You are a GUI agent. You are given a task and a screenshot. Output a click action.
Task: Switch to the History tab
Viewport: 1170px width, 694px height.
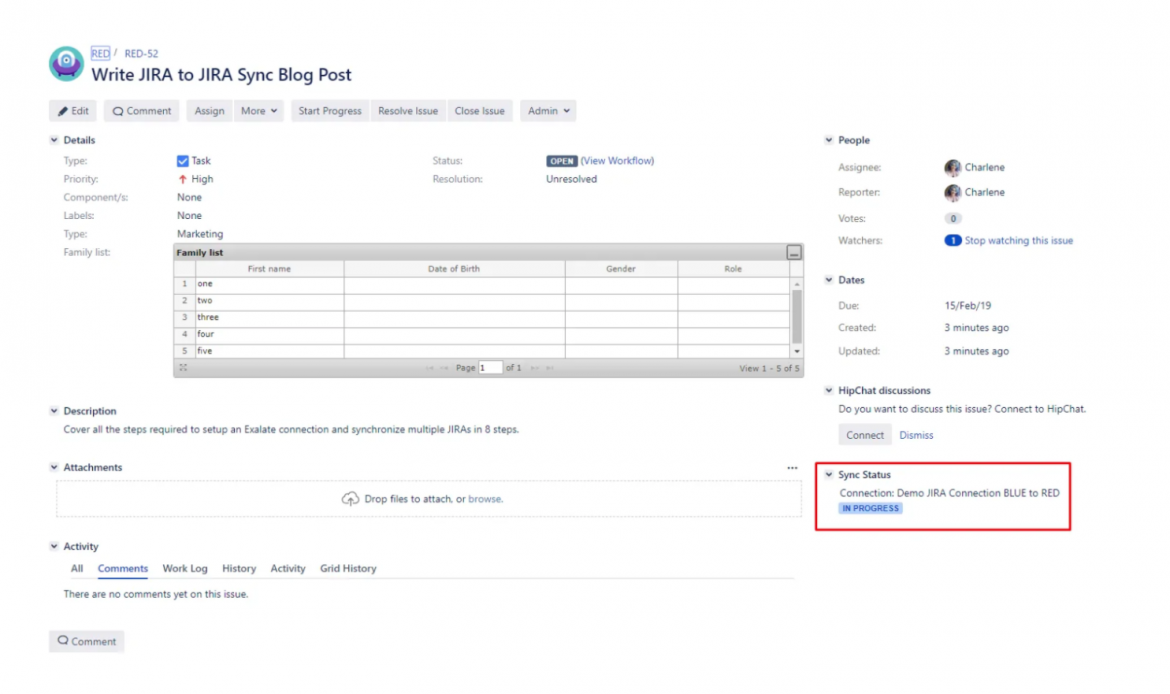[239, 569]
